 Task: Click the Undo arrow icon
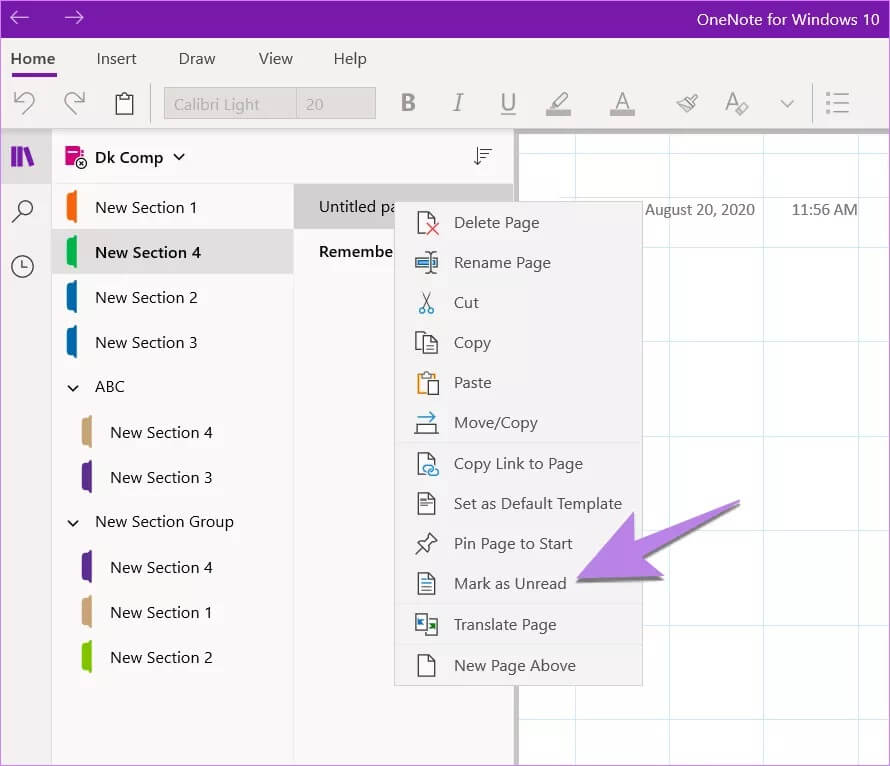click(x=25, y=103)
